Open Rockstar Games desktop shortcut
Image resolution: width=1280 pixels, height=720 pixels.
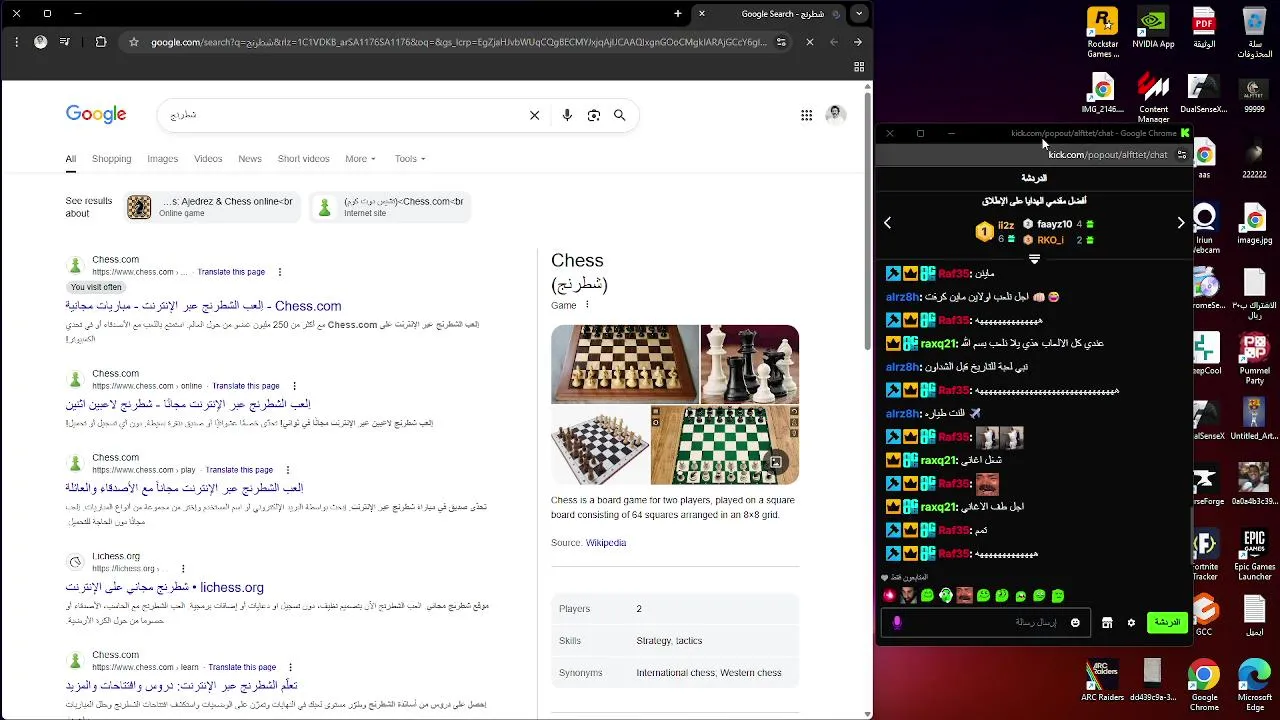tap(1102, 33)
